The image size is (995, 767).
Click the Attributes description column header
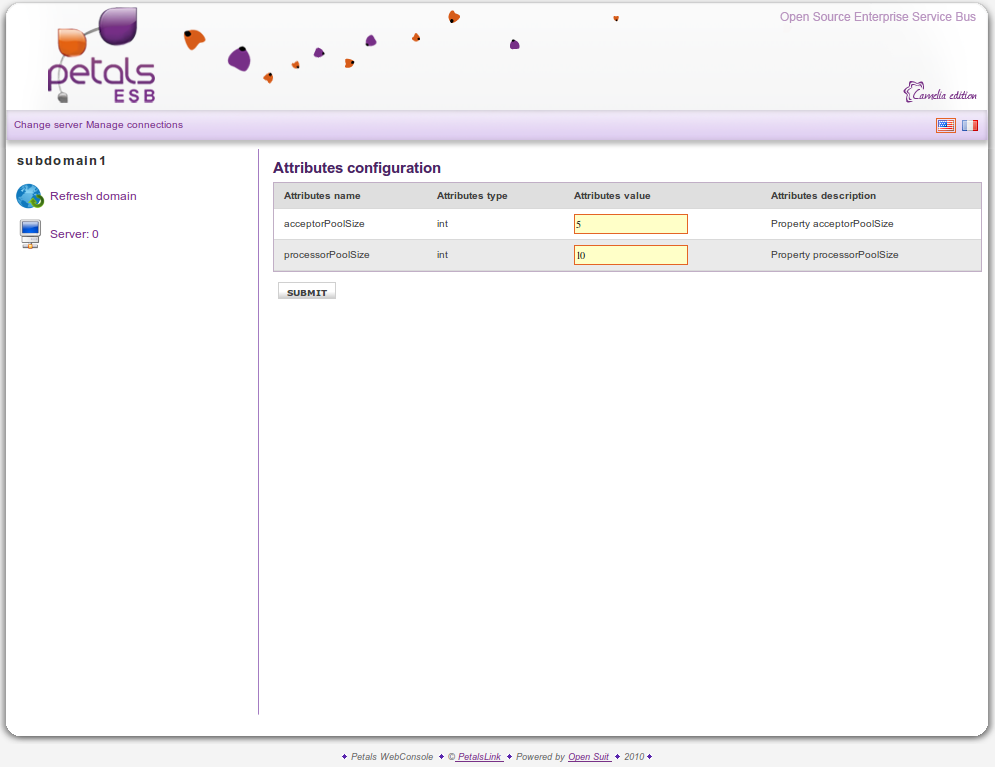coord(823,196)
